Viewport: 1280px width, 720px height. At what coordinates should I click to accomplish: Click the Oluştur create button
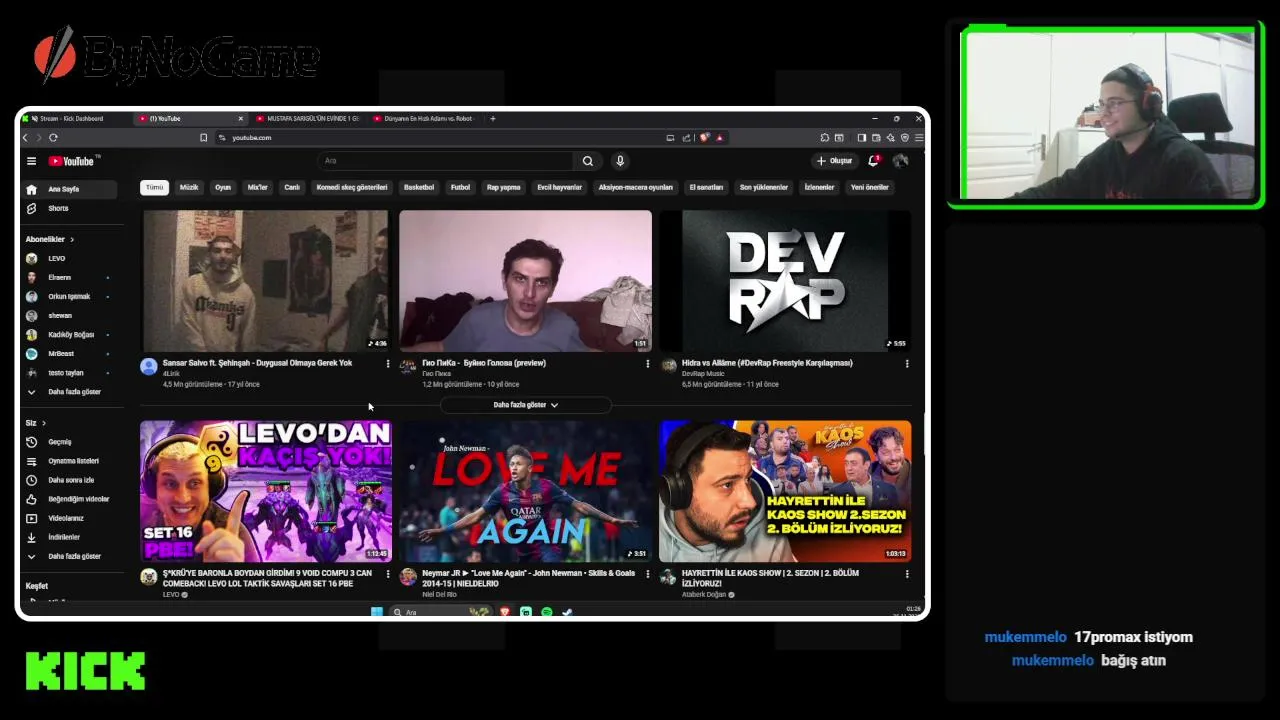(x=835, y=161)
